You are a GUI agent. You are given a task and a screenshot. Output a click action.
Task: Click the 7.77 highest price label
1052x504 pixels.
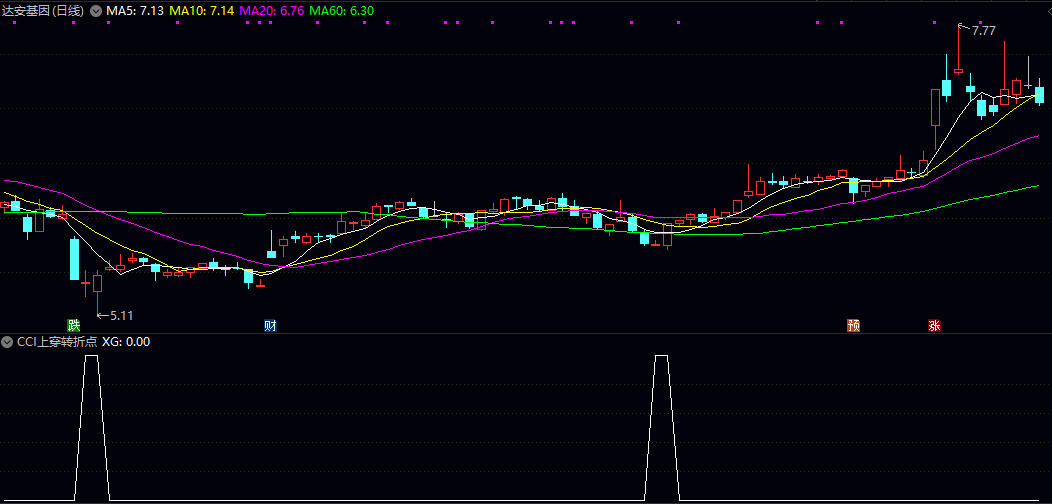(x=983, y=31)
